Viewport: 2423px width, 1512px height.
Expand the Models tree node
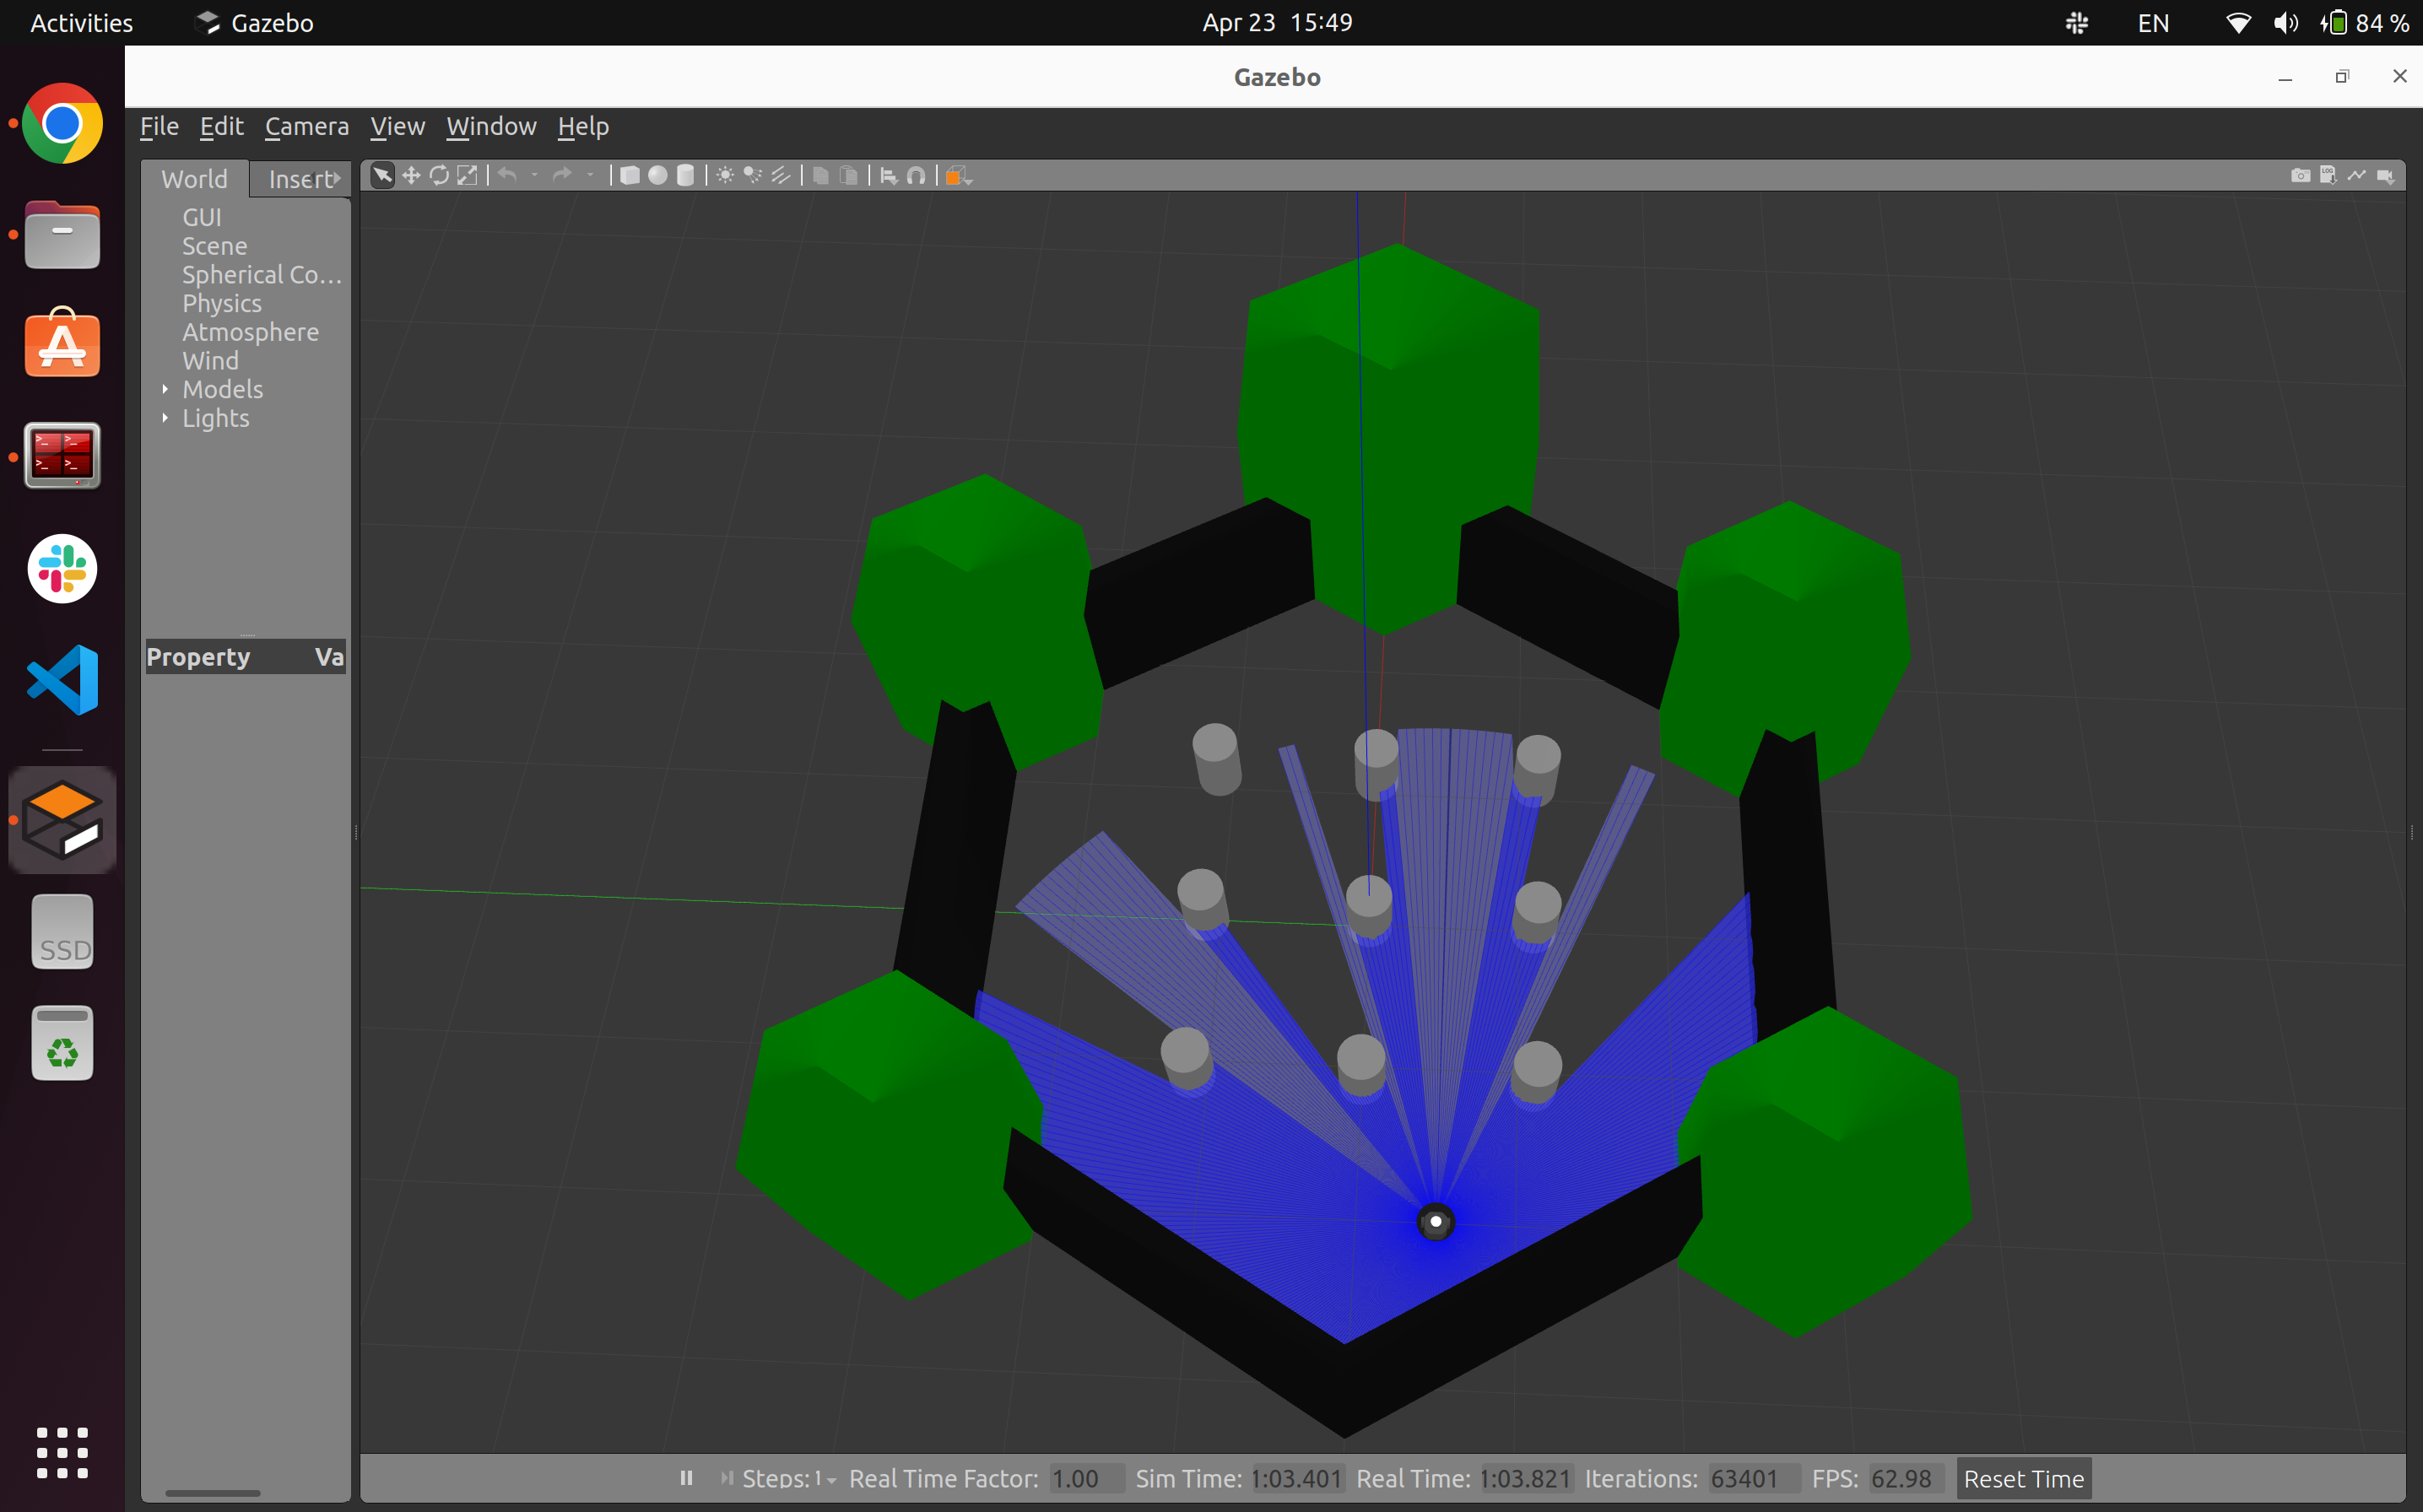(x=166, y=389)
